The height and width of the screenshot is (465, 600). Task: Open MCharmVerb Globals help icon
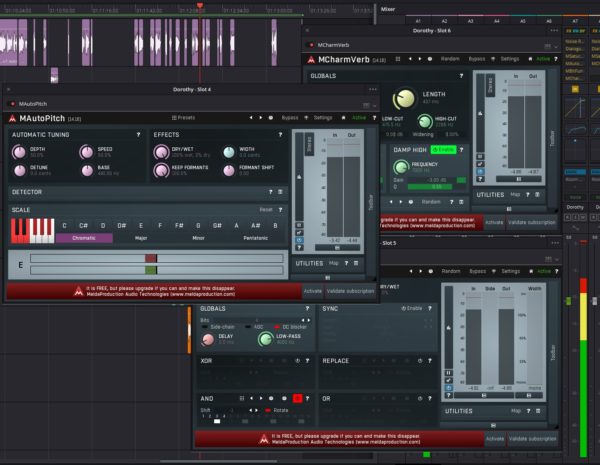coord(461,76)
